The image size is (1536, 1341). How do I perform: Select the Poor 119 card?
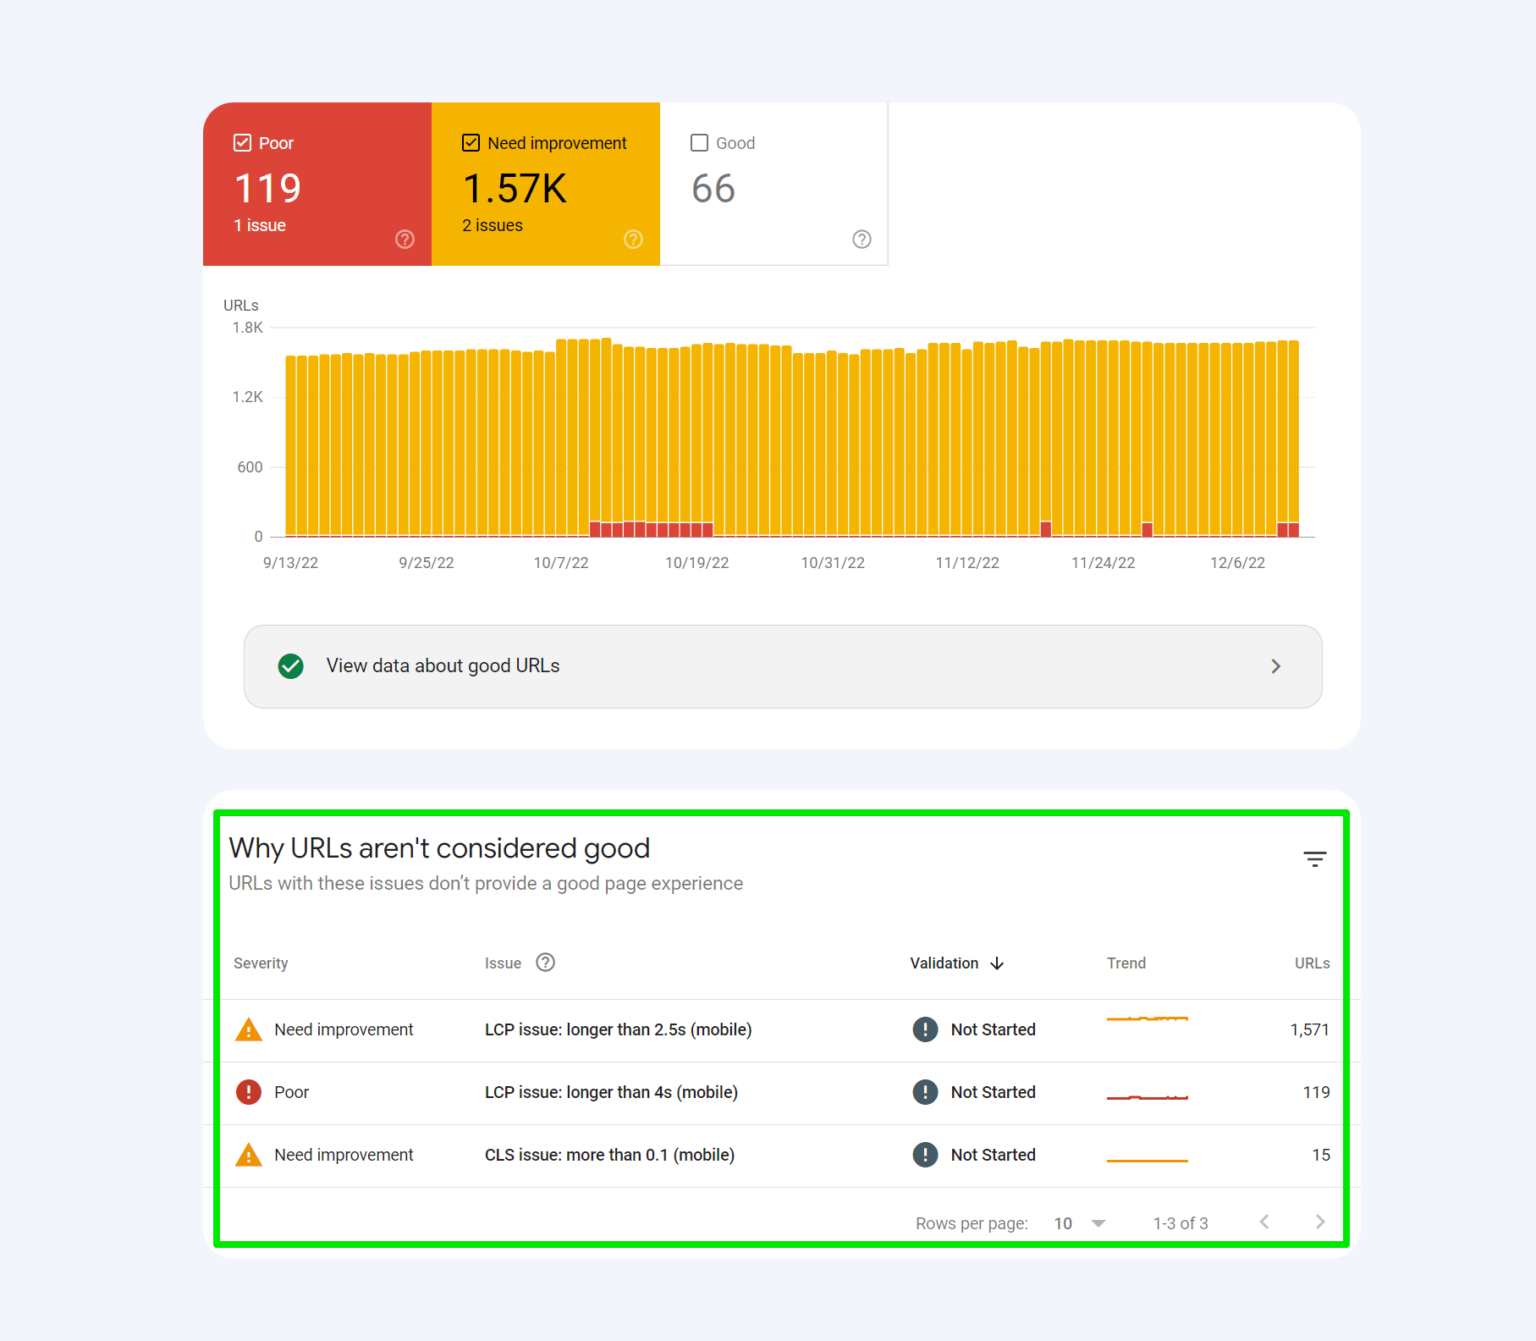tap(317, 184)
